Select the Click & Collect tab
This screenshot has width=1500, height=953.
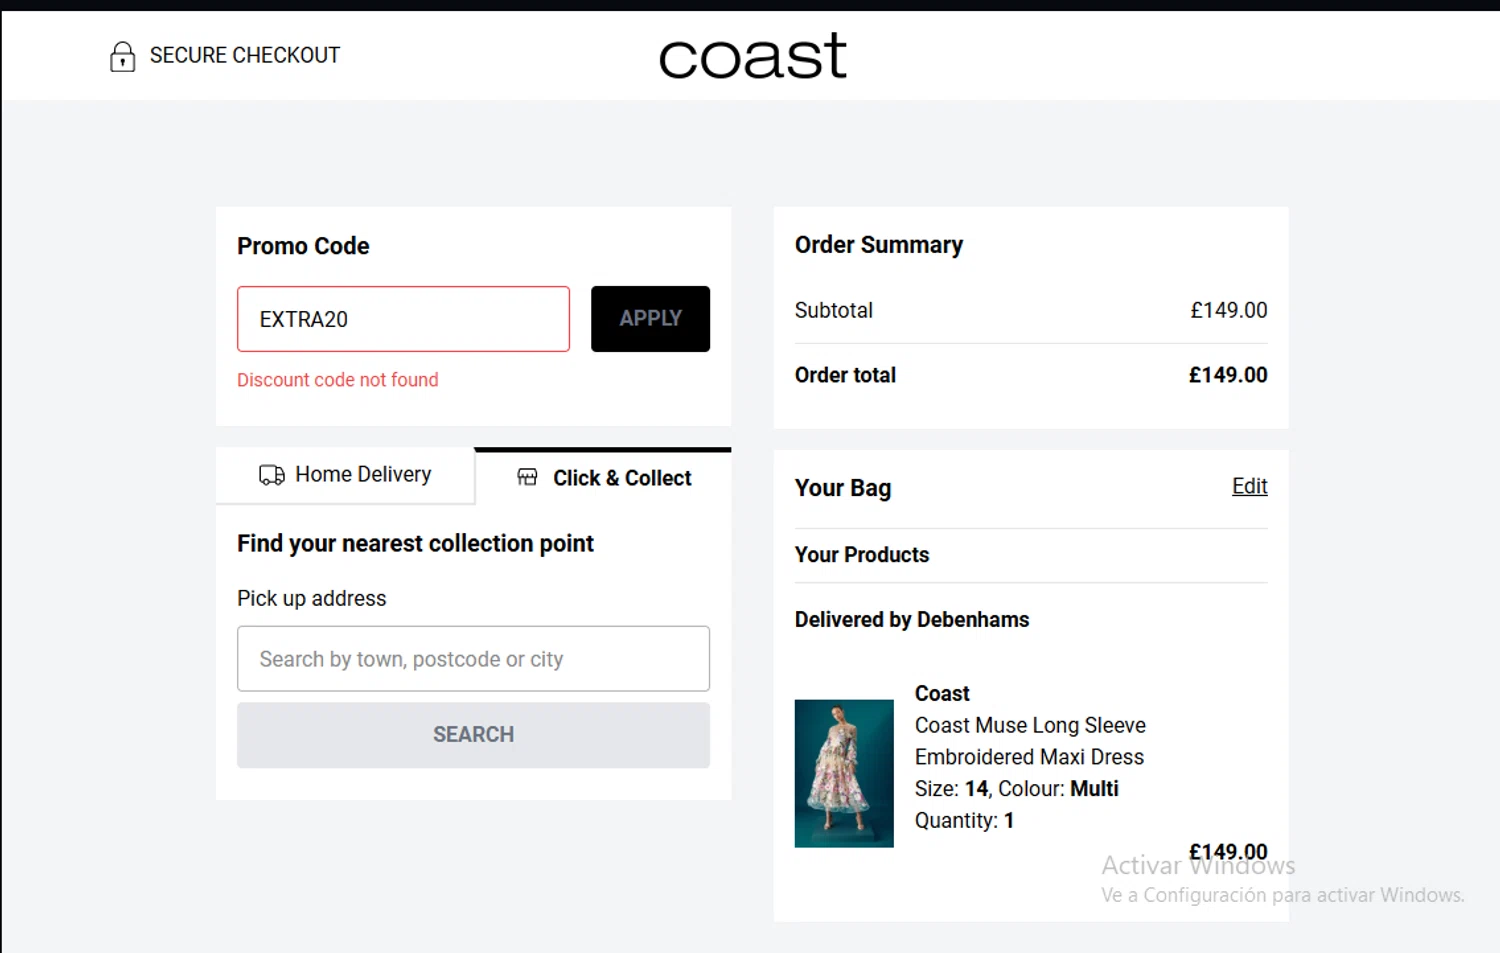(603, 477)
